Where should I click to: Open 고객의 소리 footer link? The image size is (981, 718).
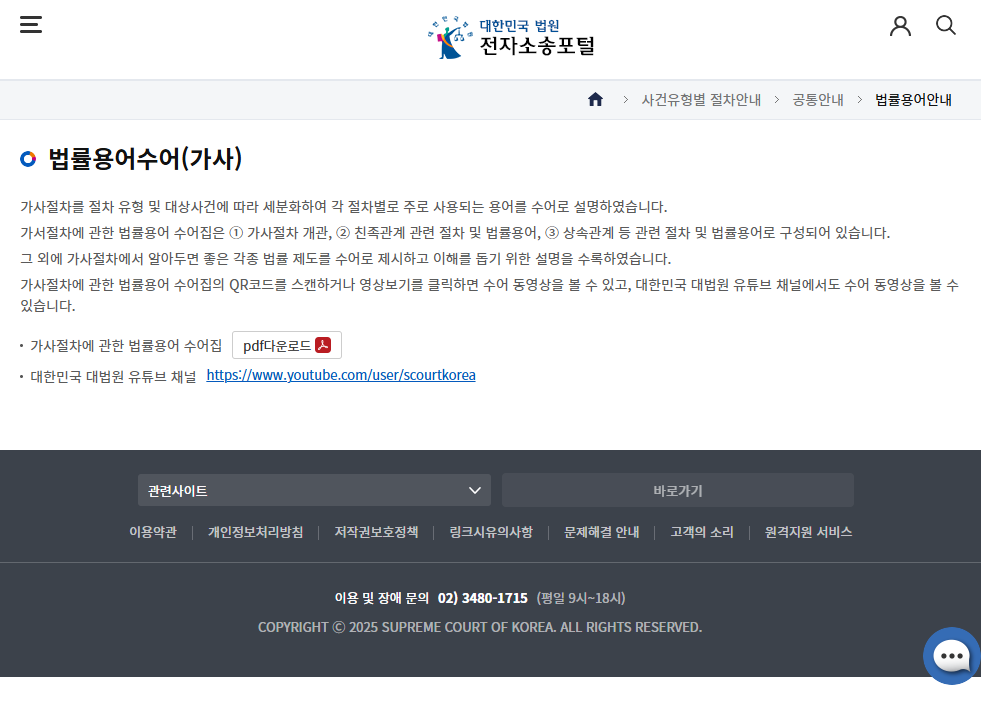click(702, 532)
